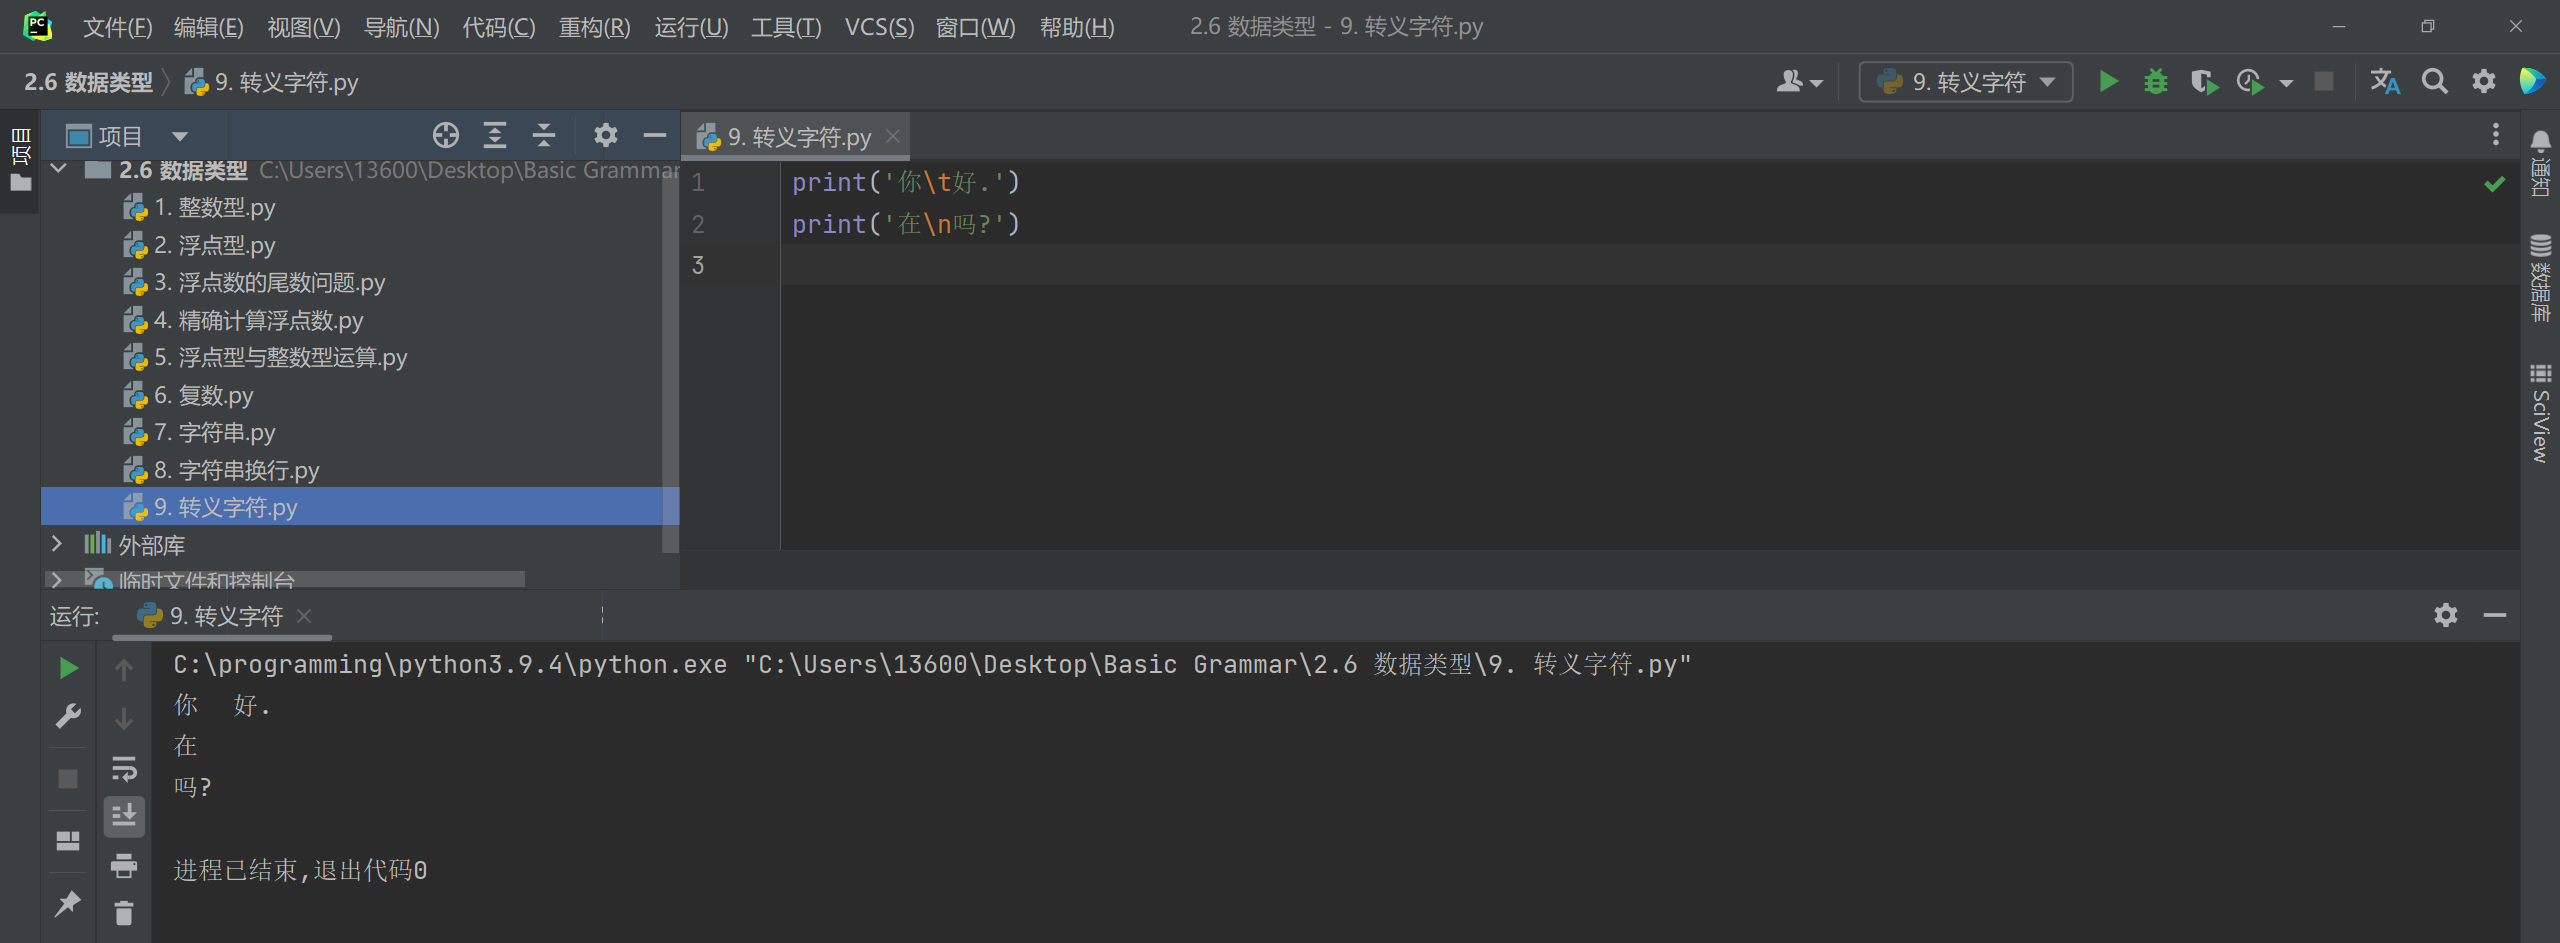Open 通知 sidebar tool window
The height and width of the screenshot is (943, 2560).
(2540, 162)
